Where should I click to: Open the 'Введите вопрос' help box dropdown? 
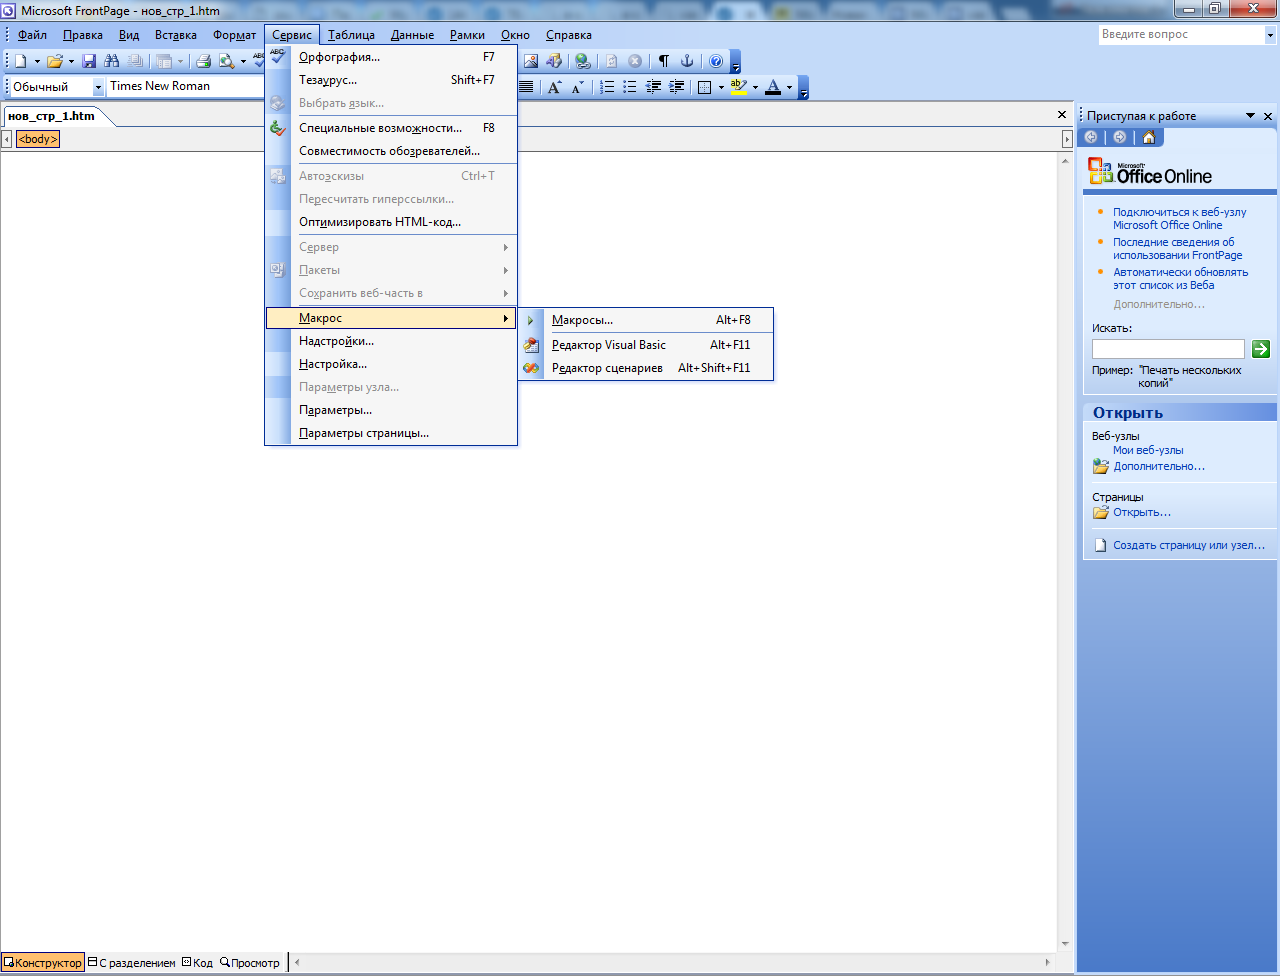click(1270, 34)
